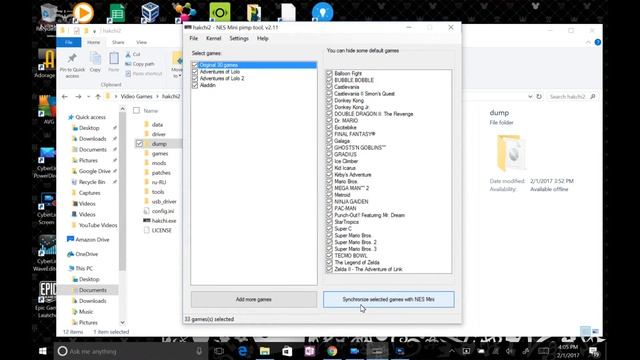Toggle the TECMO BOWL checkbox
The height and width of the screenshot is (360, 640).
329,256
